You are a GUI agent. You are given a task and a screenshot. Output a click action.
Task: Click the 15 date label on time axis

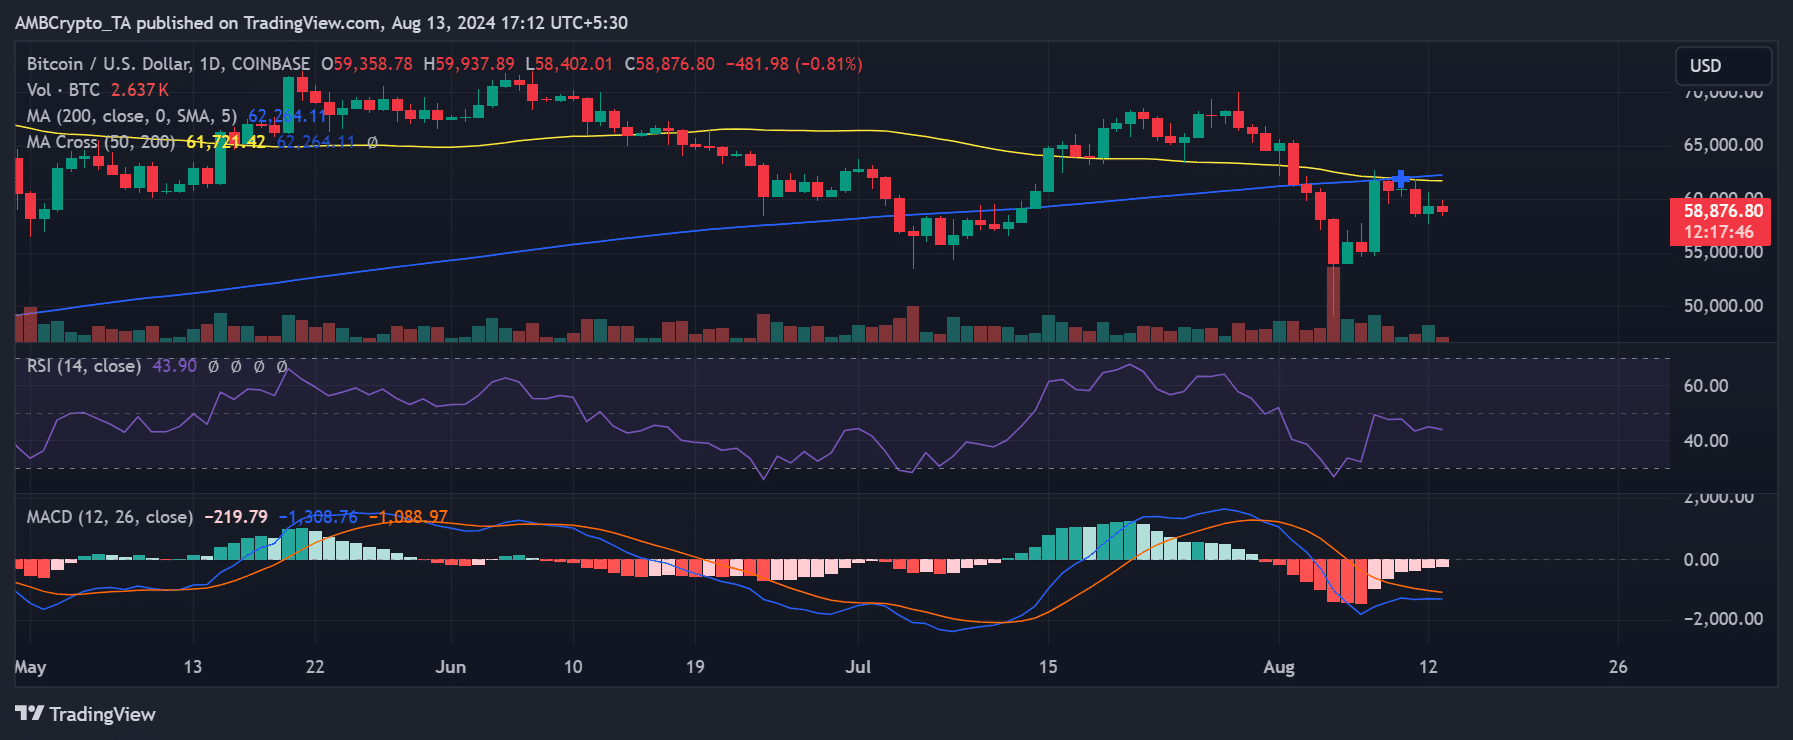[x=1048, y=667]
